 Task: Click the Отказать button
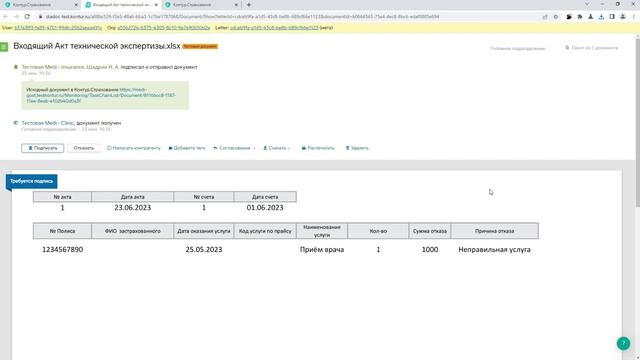pyautogui.click(x=84, y=148)
